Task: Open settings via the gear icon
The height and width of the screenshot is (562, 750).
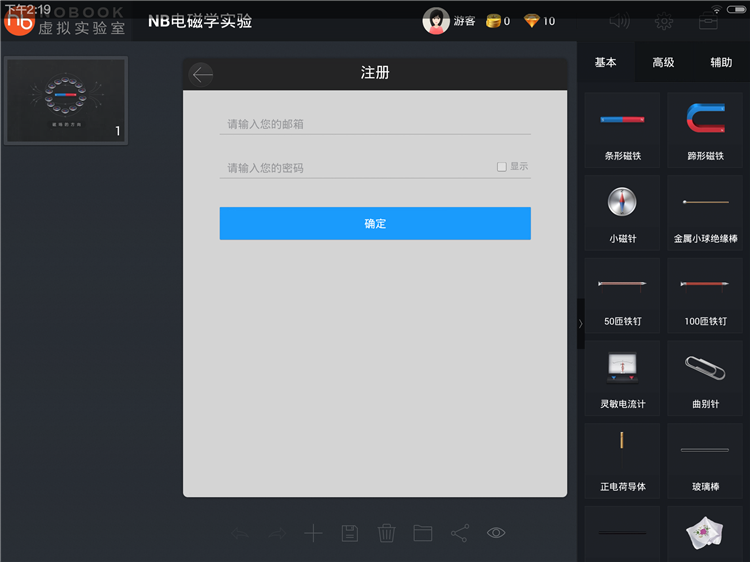Action: point(664,21)
